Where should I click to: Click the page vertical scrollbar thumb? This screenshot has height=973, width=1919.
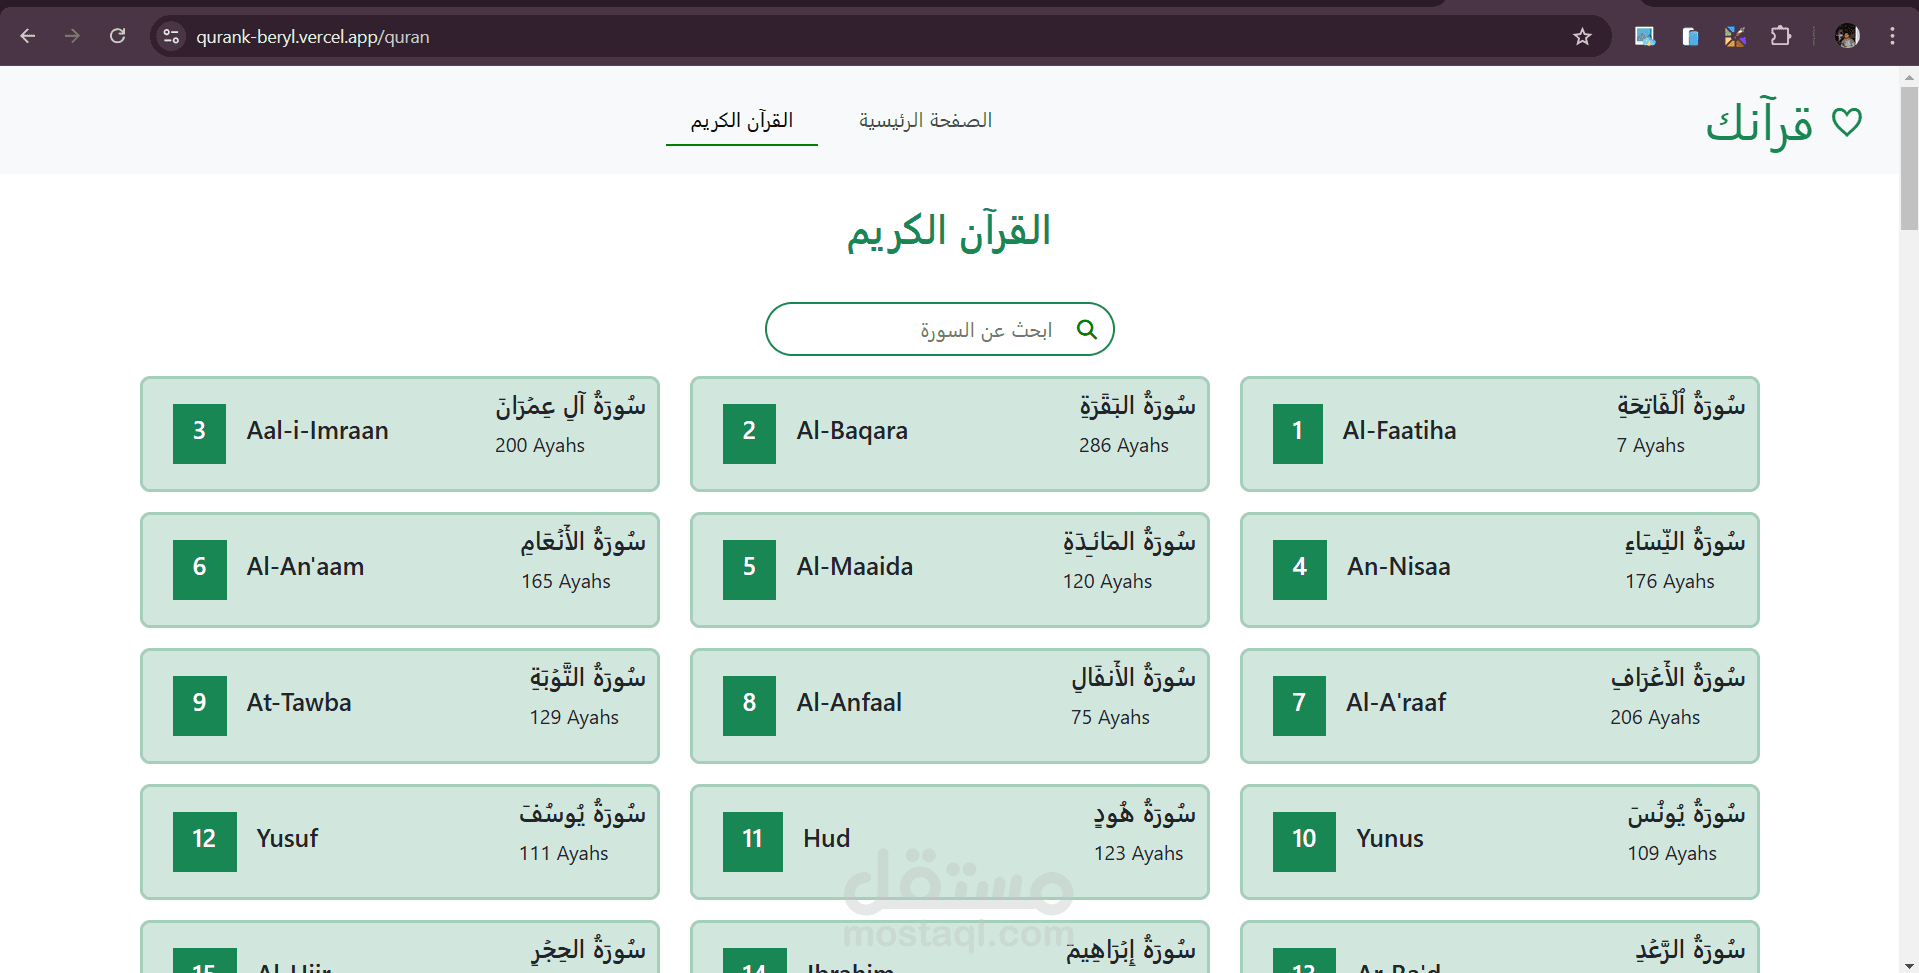pyautogui.click(x=1909, y=158)
